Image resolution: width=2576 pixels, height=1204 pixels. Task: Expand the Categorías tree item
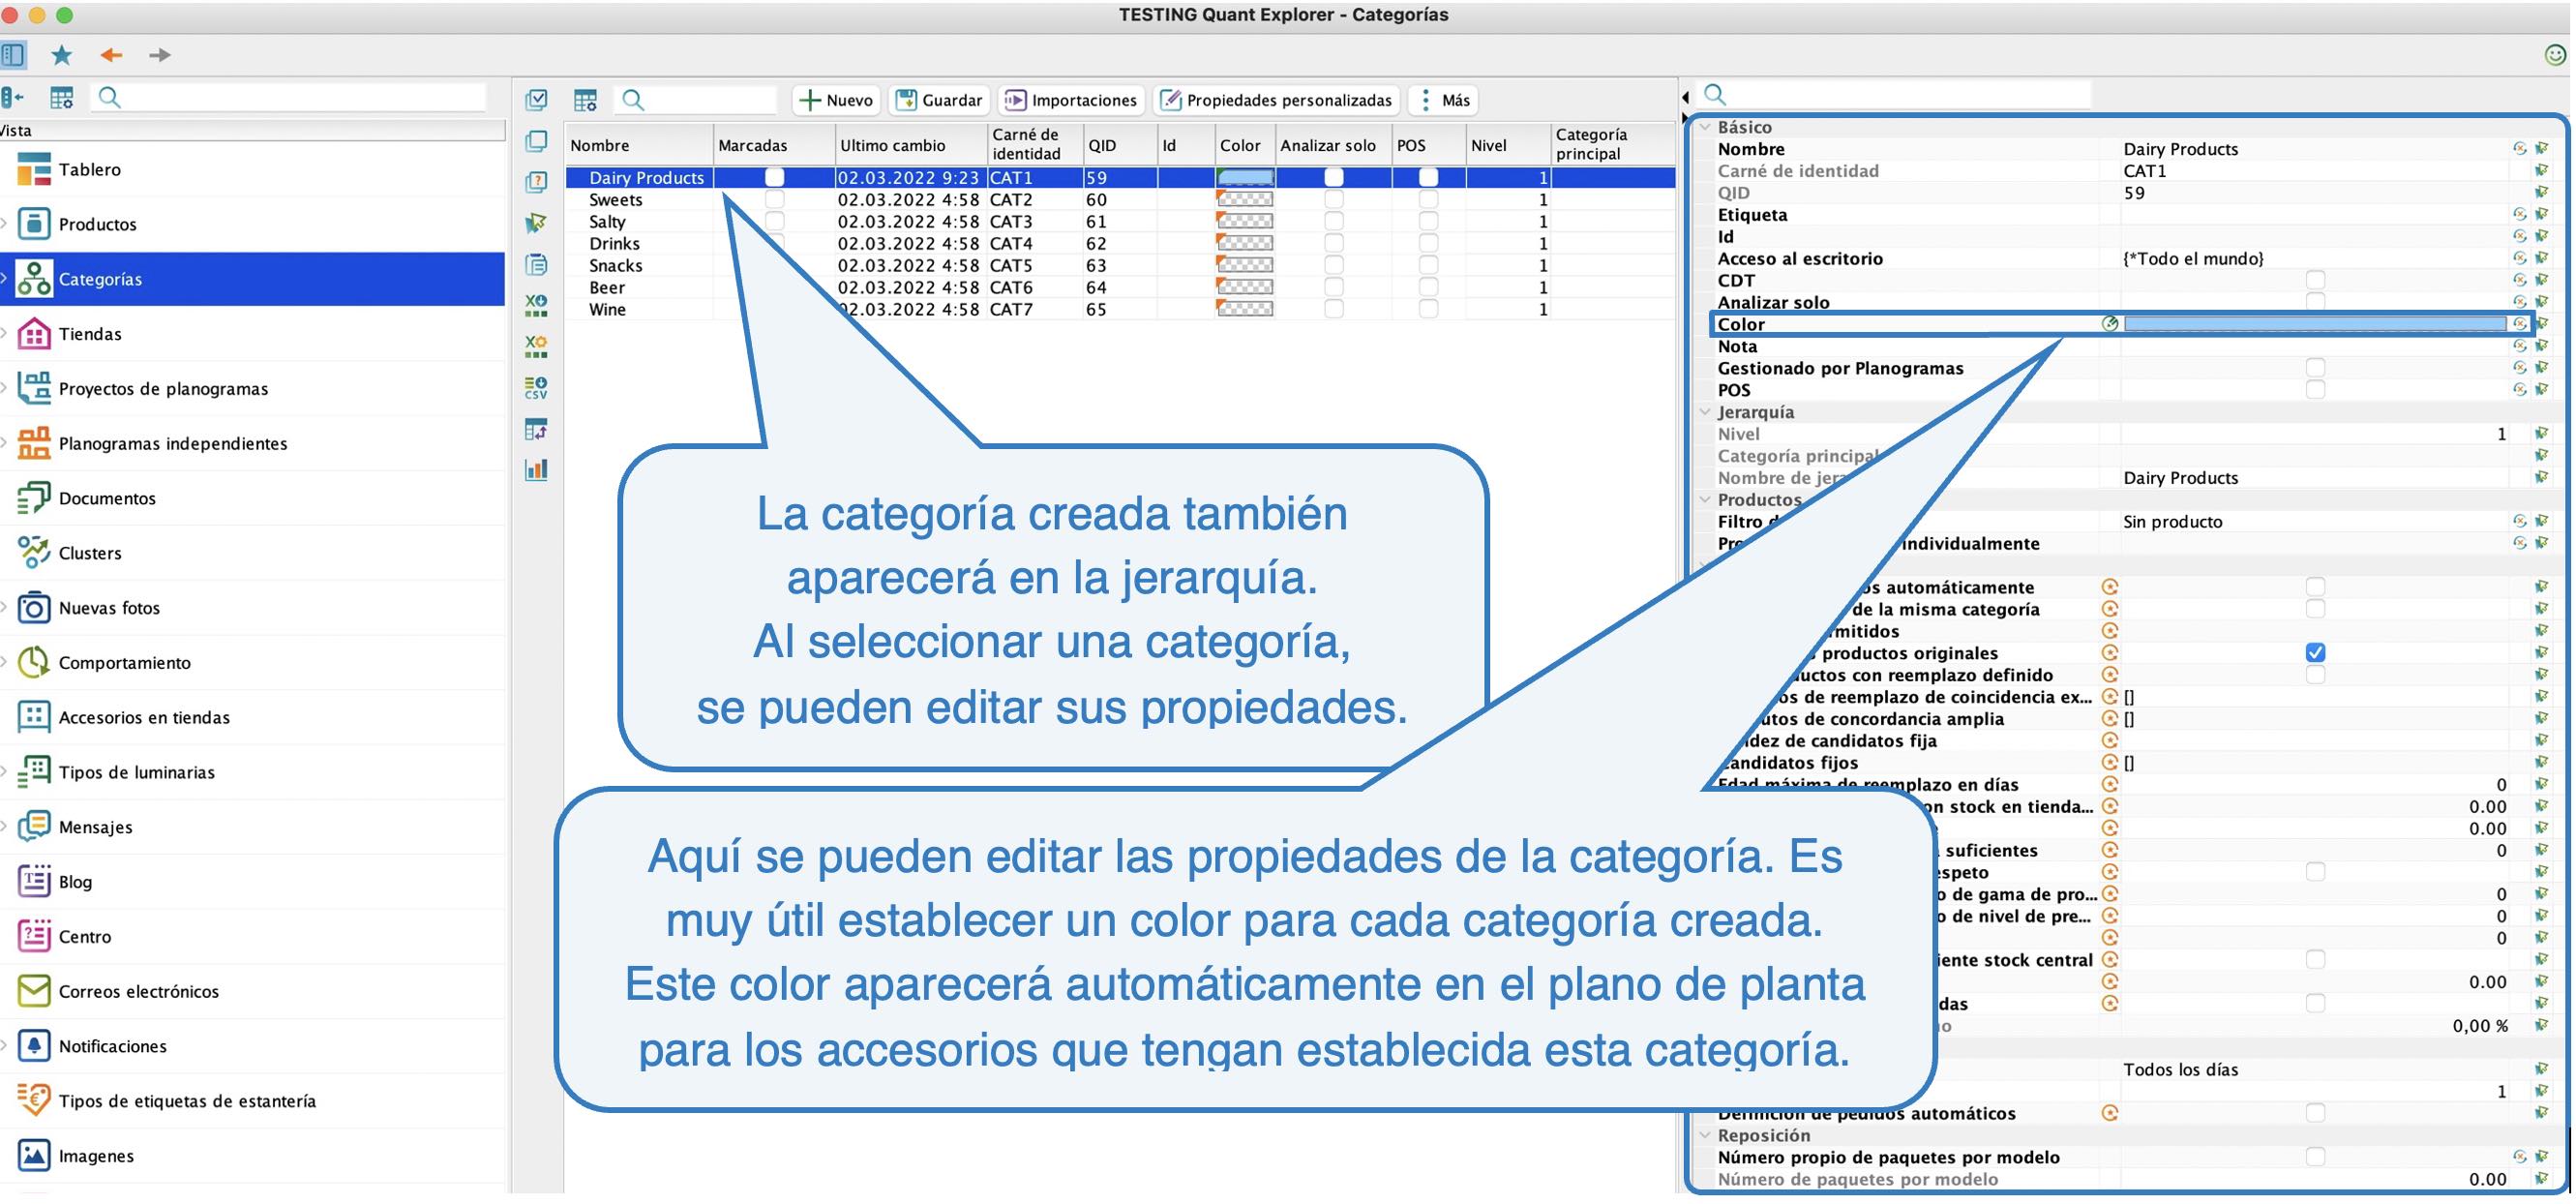[x=5, y=279]
